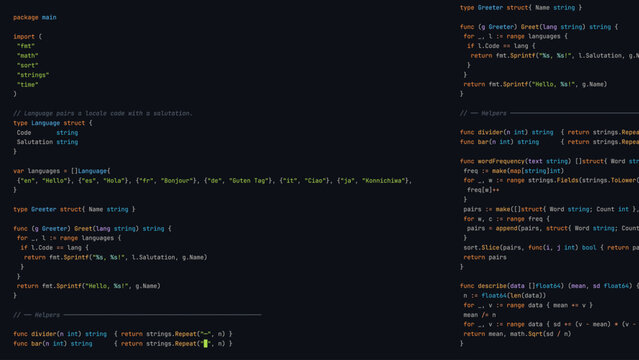Image resolution: width=639 pixels, height=360 pixels.
Task: Select the "sort" import entry
Action: pyautogui.click(x=27, y=65)
